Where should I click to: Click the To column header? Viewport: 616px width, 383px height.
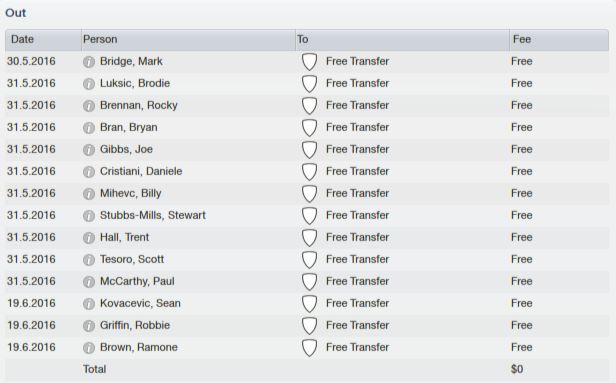(x=402, y=40)
